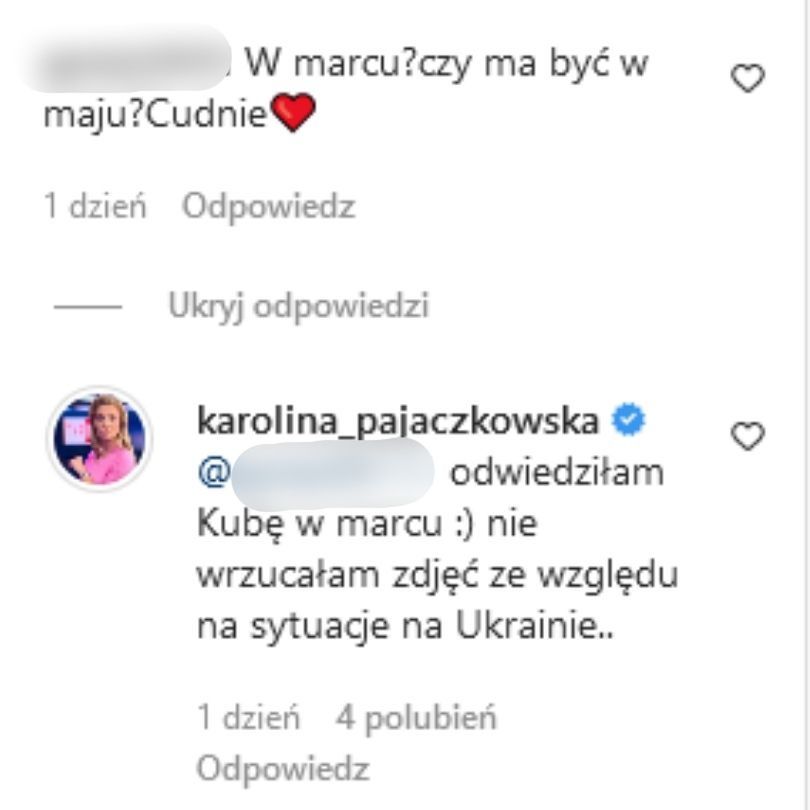The height and width of the screenshot is (810, 810).
Task: Like karolina_pajaczkowska's reply with heart icon
Action: coord(747,435)
